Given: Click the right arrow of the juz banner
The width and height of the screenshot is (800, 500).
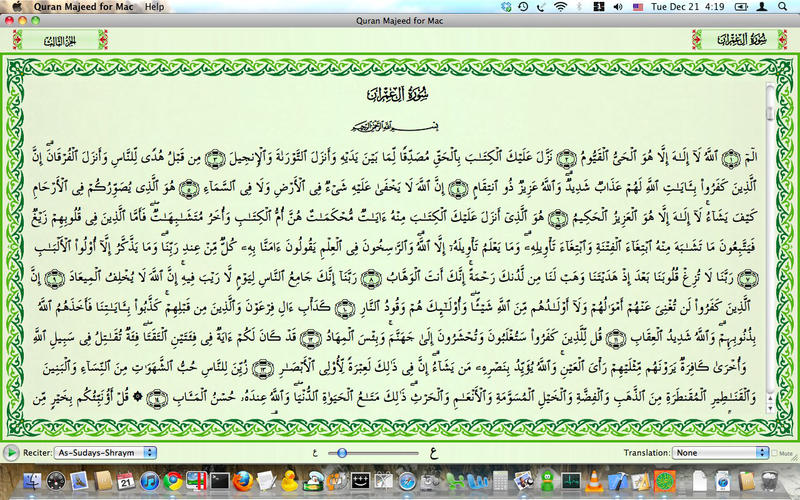Looking at the screenshot, I should click(103, 40).
